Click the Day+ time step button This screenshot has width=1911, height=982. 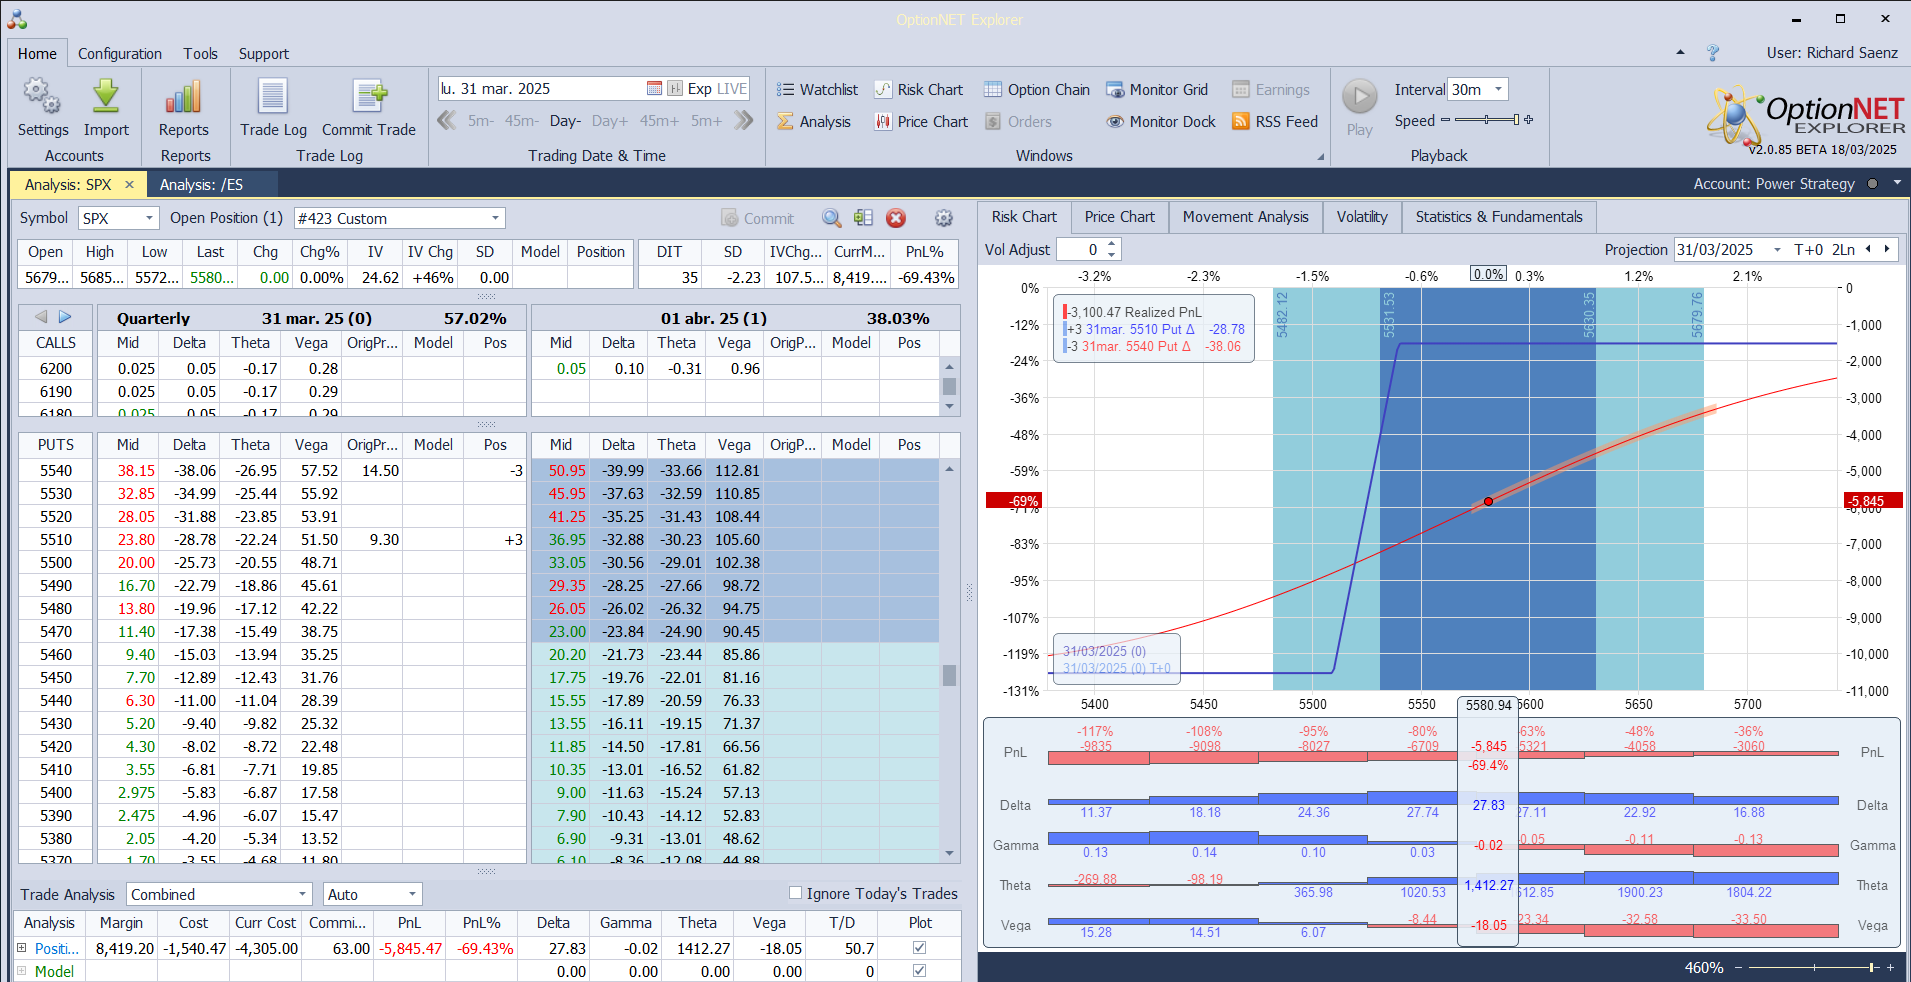click(x=610, y=121)
